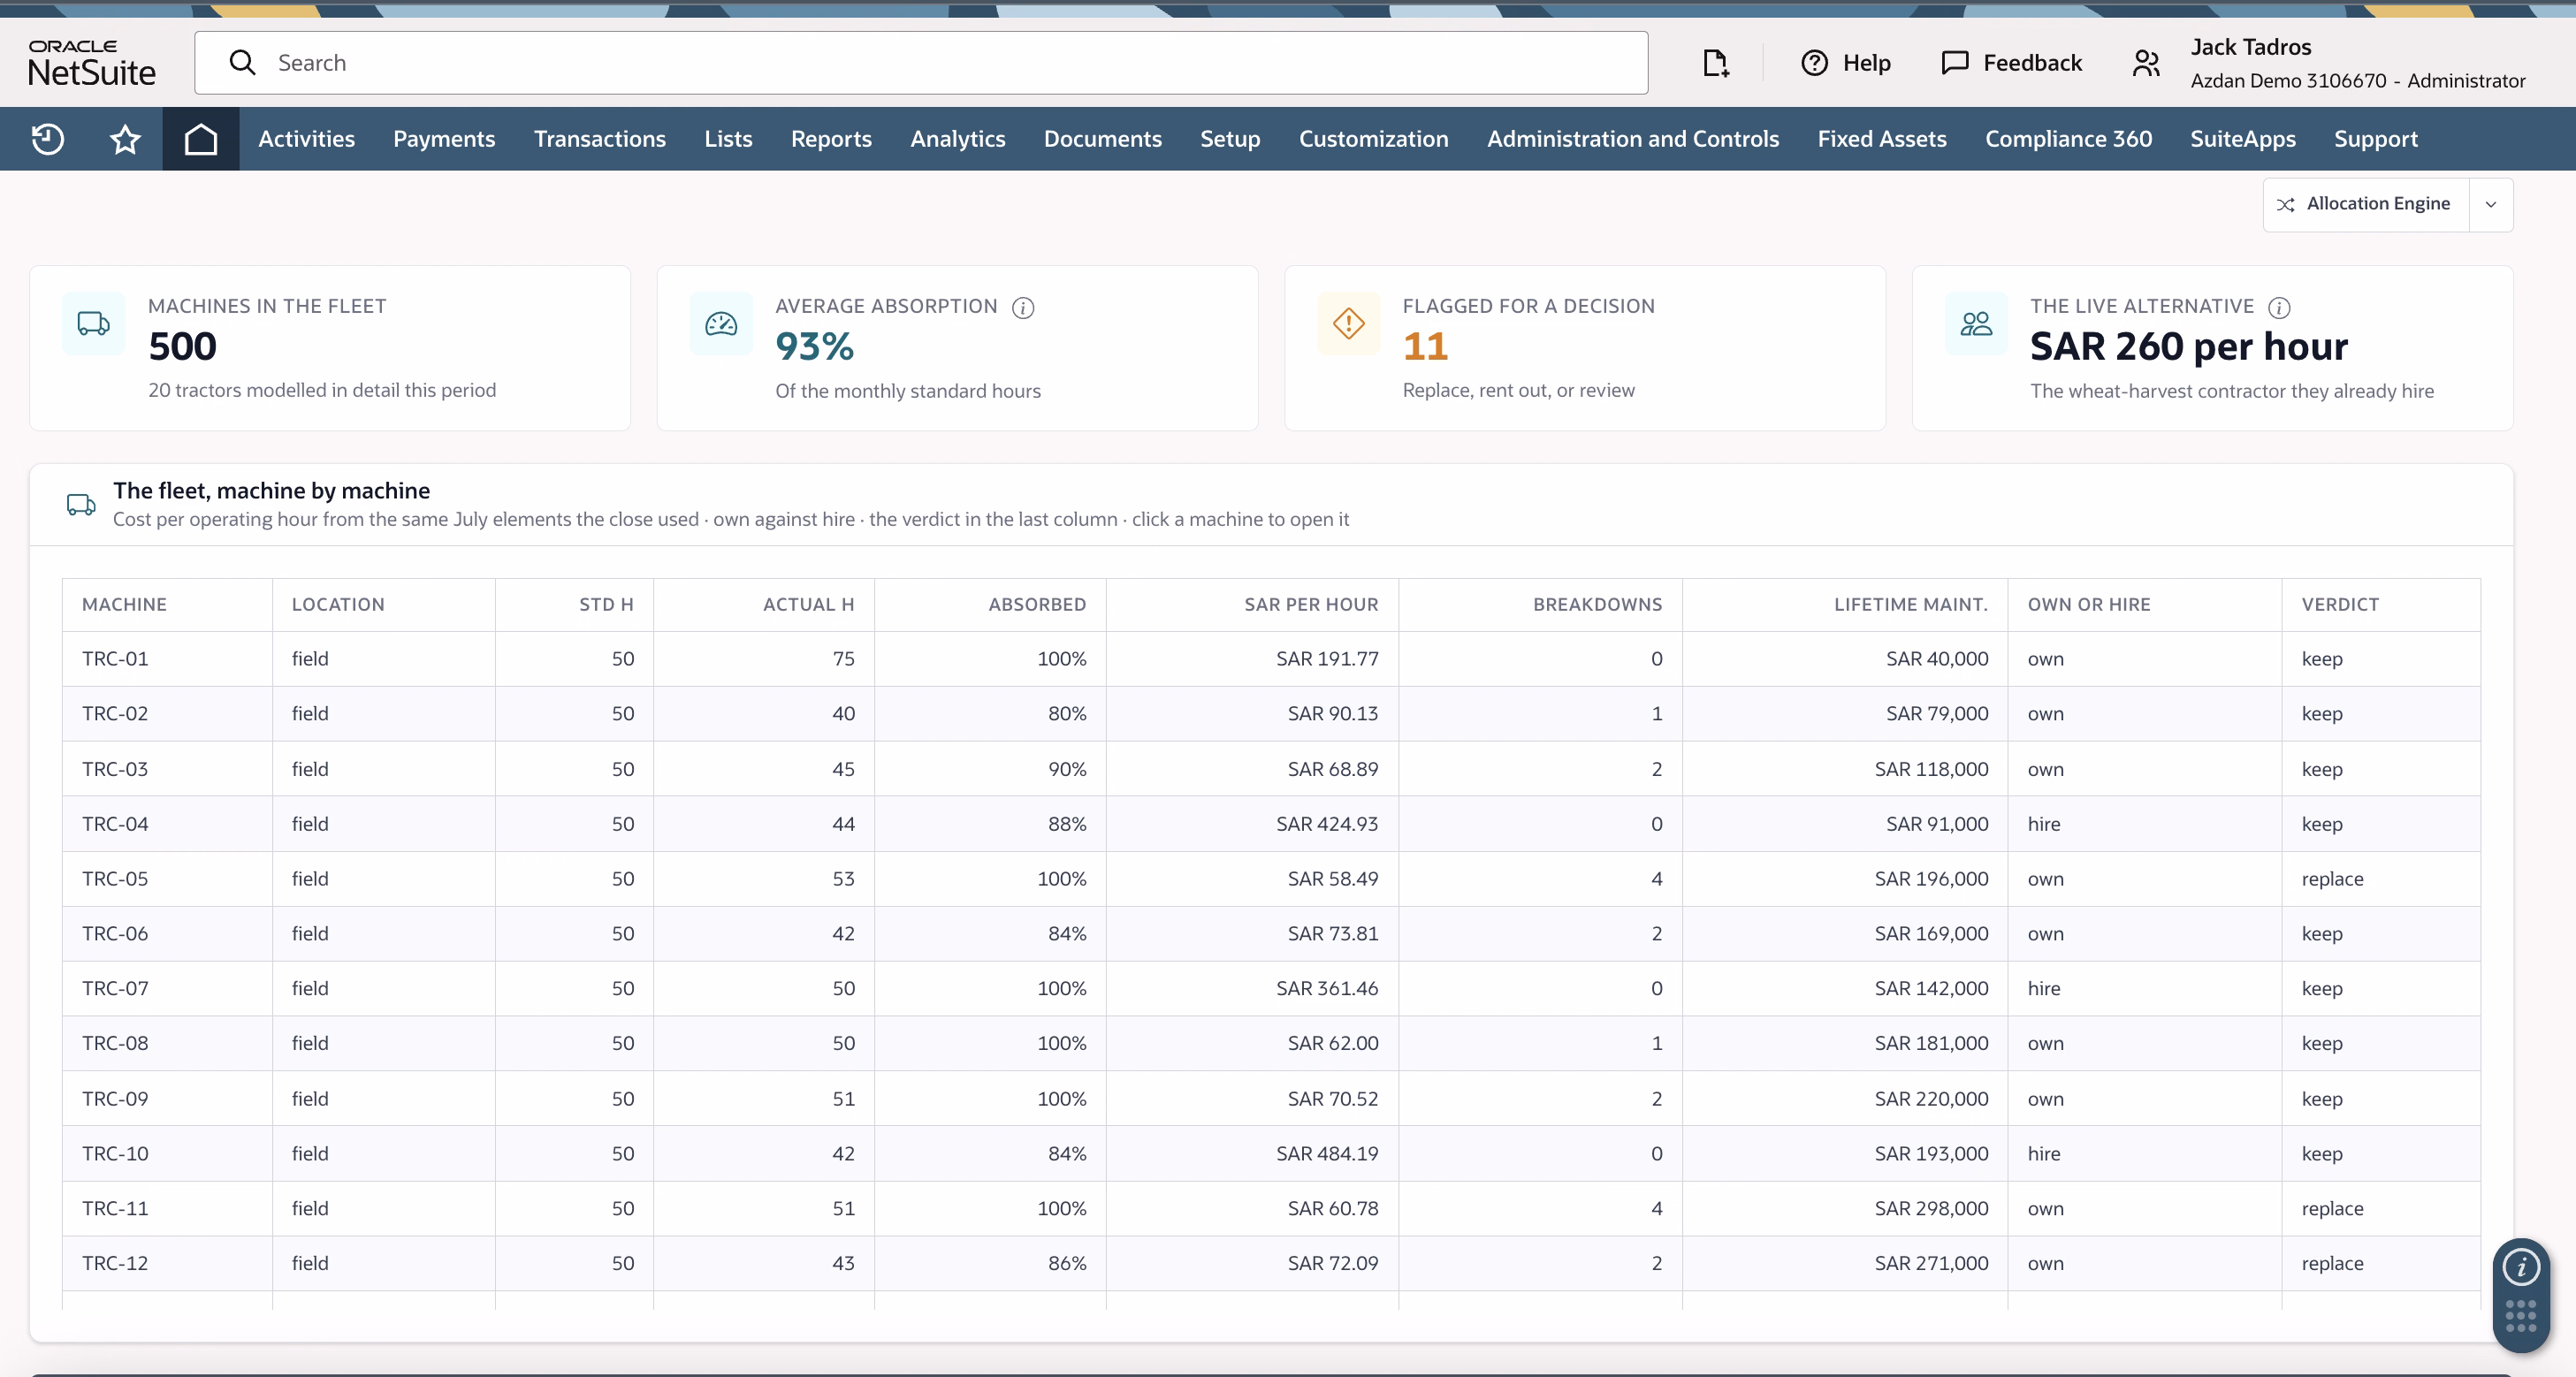The width and height of the screenshot is (2576, 1377).
Task: Open the user role switcher icon
Action: pyautogui.click(x=2145, y=63)
